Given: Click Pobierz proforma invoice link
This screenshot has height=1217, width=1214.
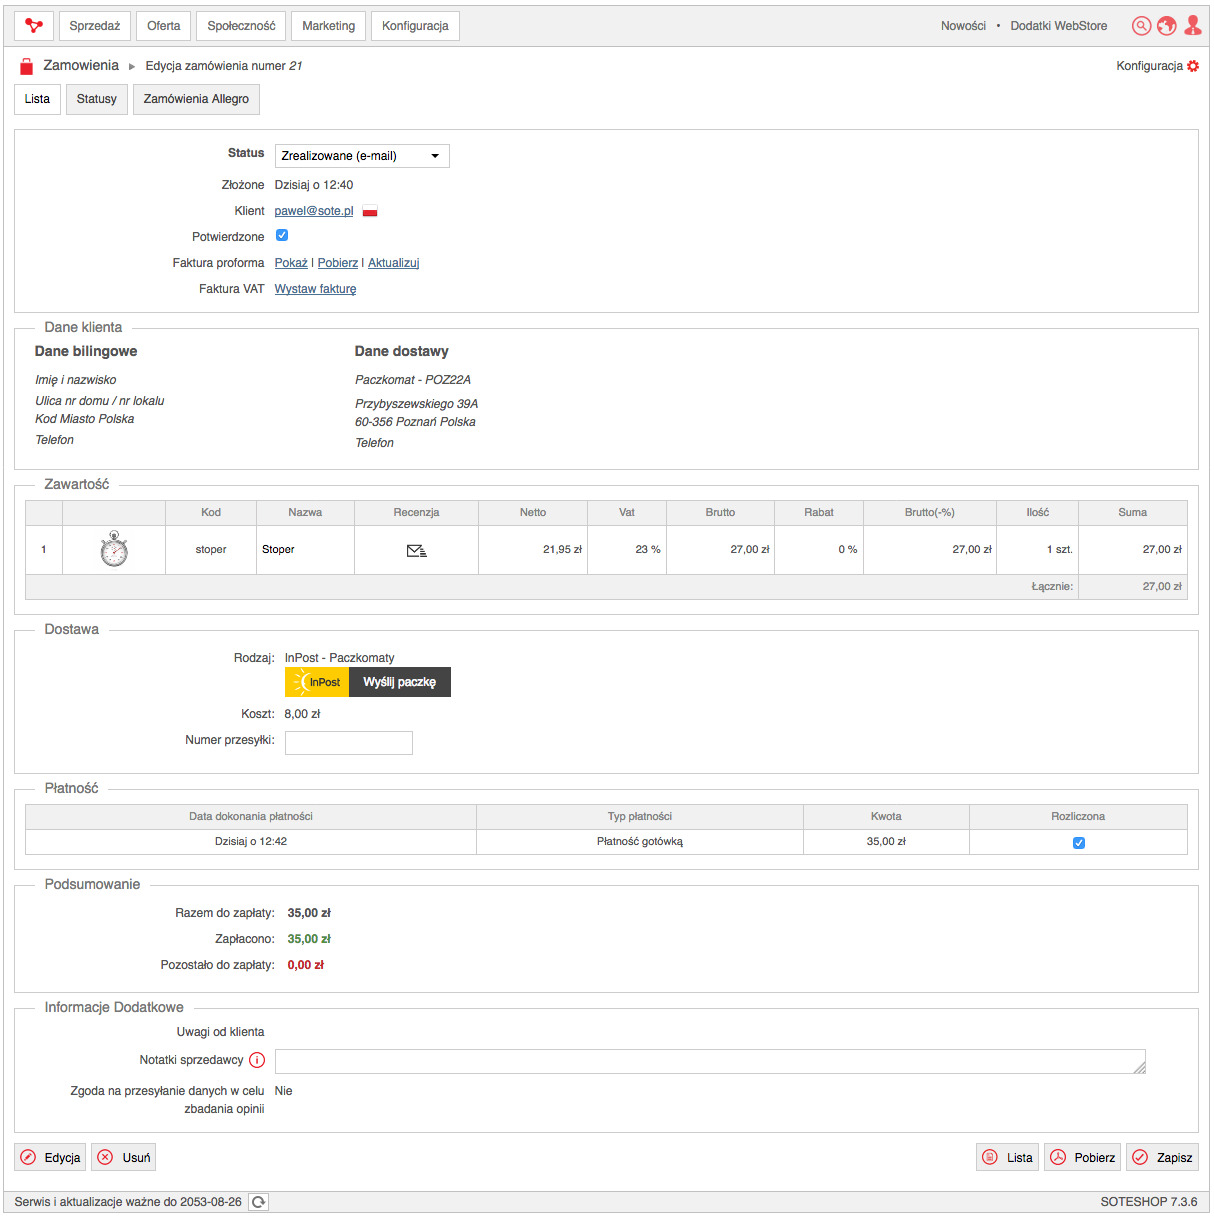Looking at the screenshot, I should [338, 263].
